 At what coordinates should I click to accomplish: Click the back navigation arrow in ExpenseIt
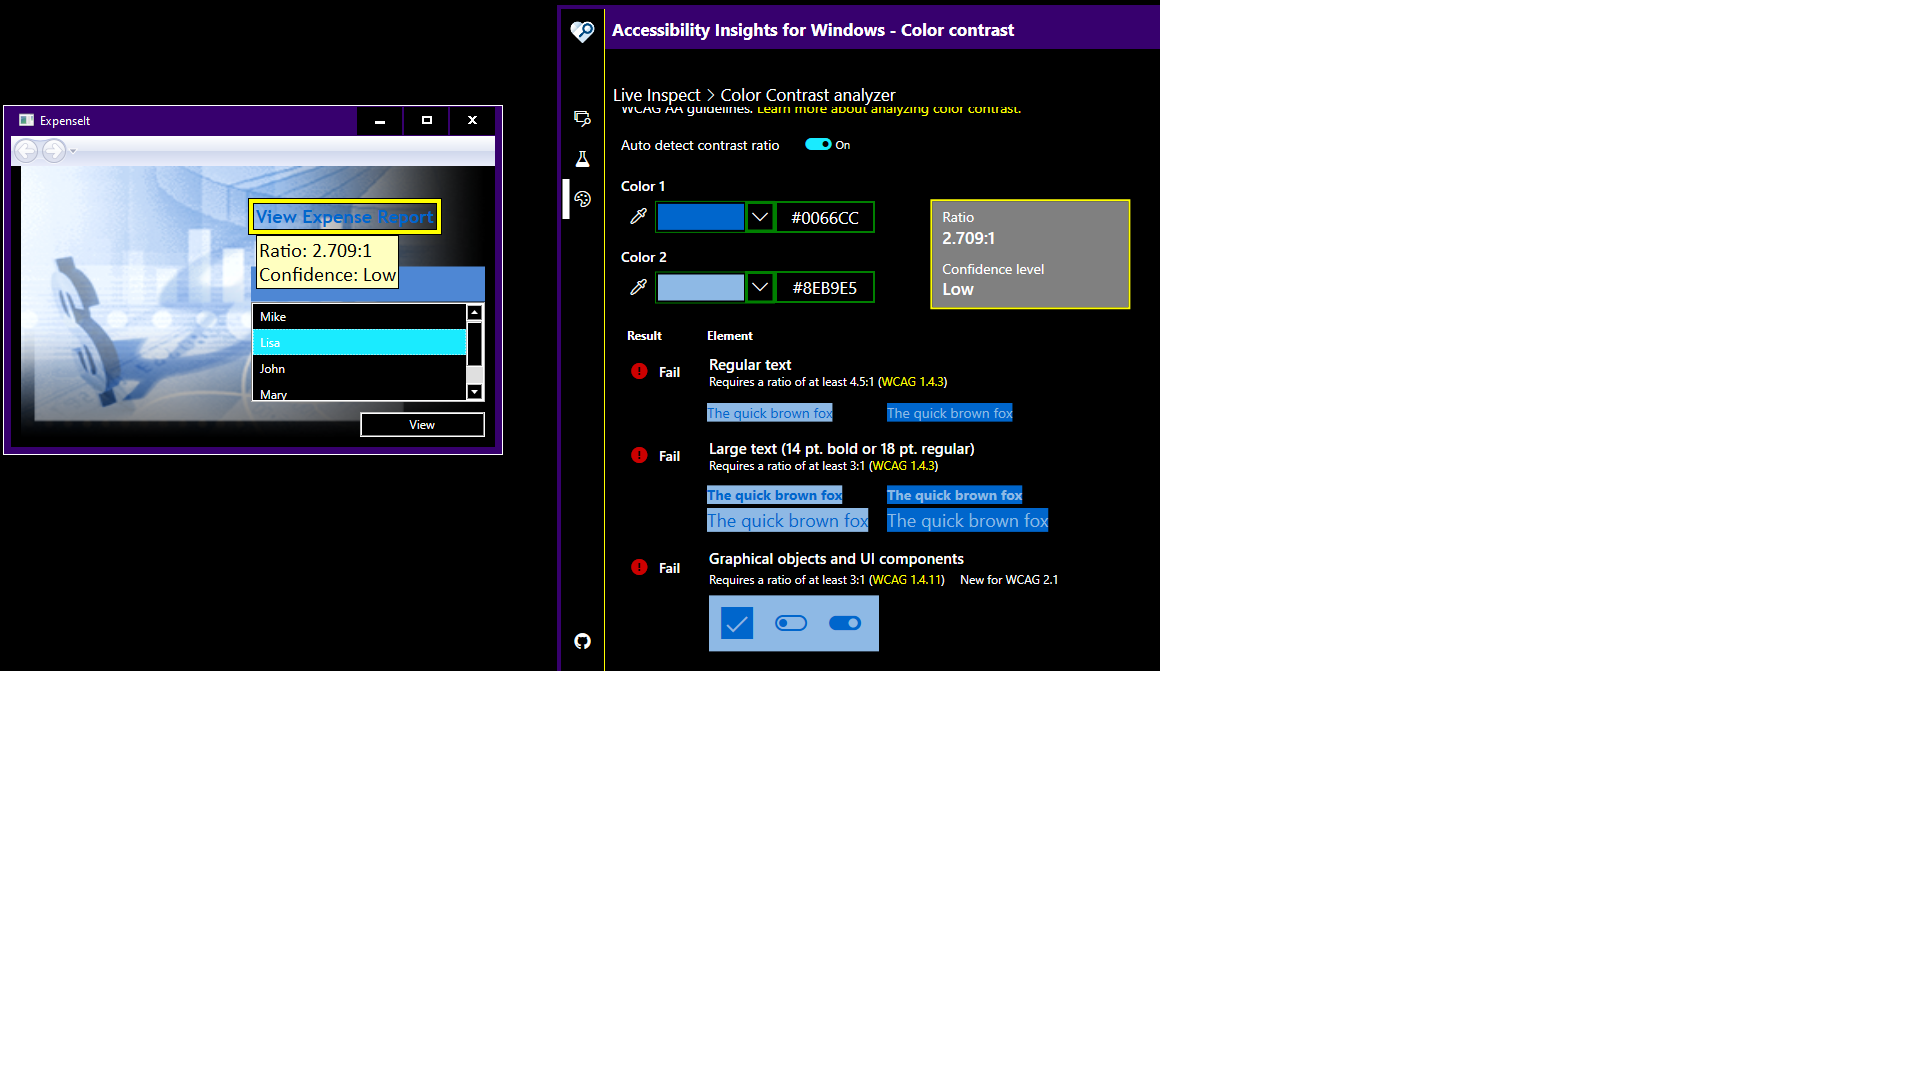[26, 151]
